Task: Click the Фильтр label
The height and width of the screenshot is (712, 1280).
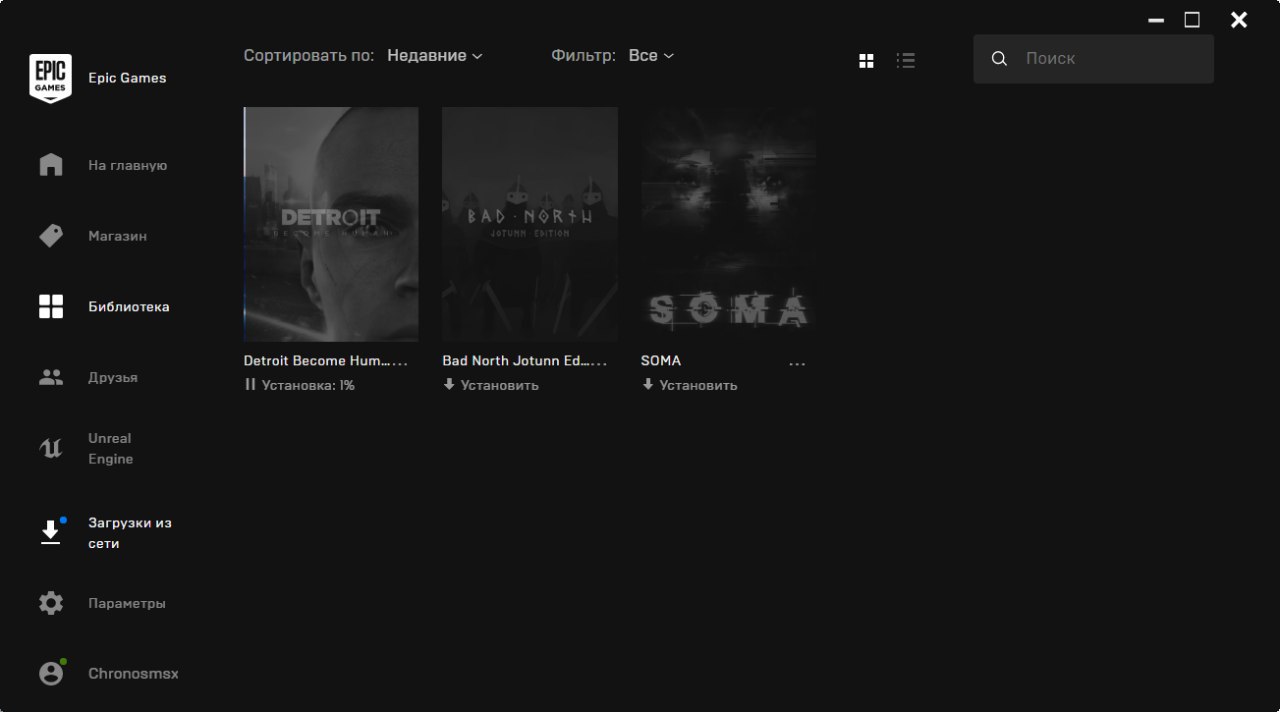Action: pos(584,56)
